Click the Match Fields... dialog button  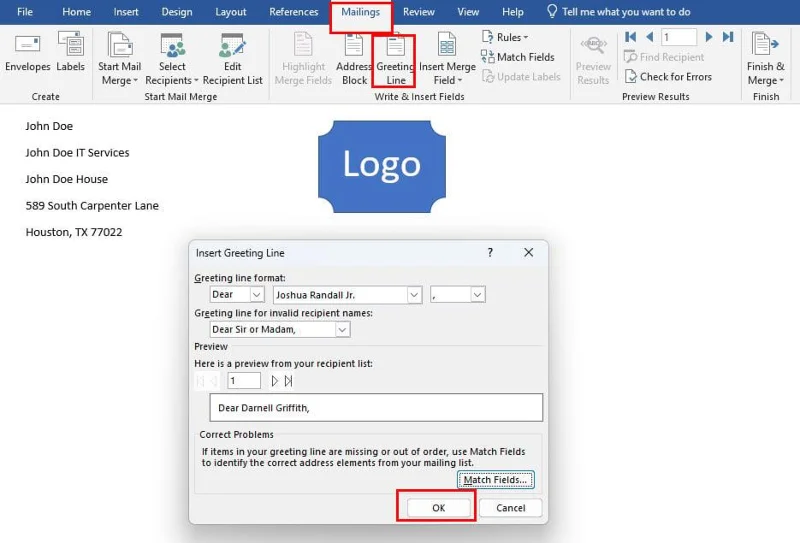pyautogui.click(x=495, y=480)
